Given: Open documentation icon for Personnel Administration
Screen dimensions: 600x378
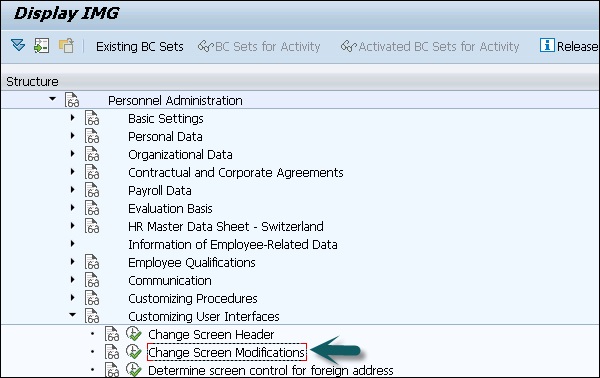Looking at the screenshot, I should coord(72,100).
